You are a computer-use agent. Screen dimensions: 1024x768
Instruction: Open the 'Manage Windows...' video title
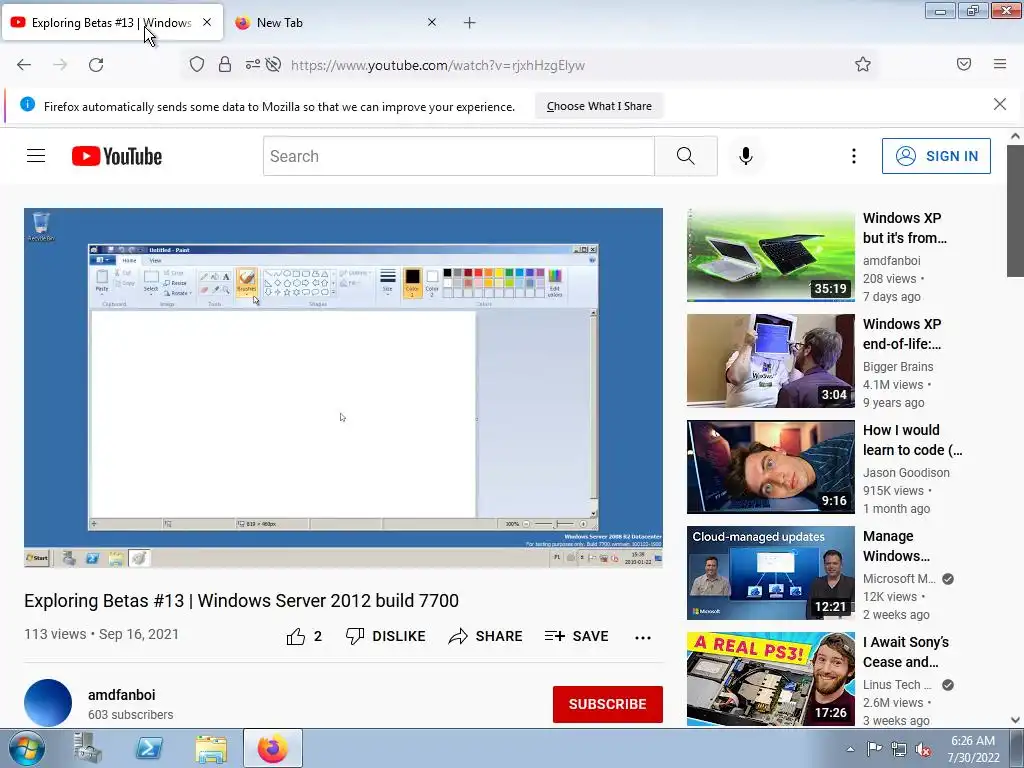point(896,546)
